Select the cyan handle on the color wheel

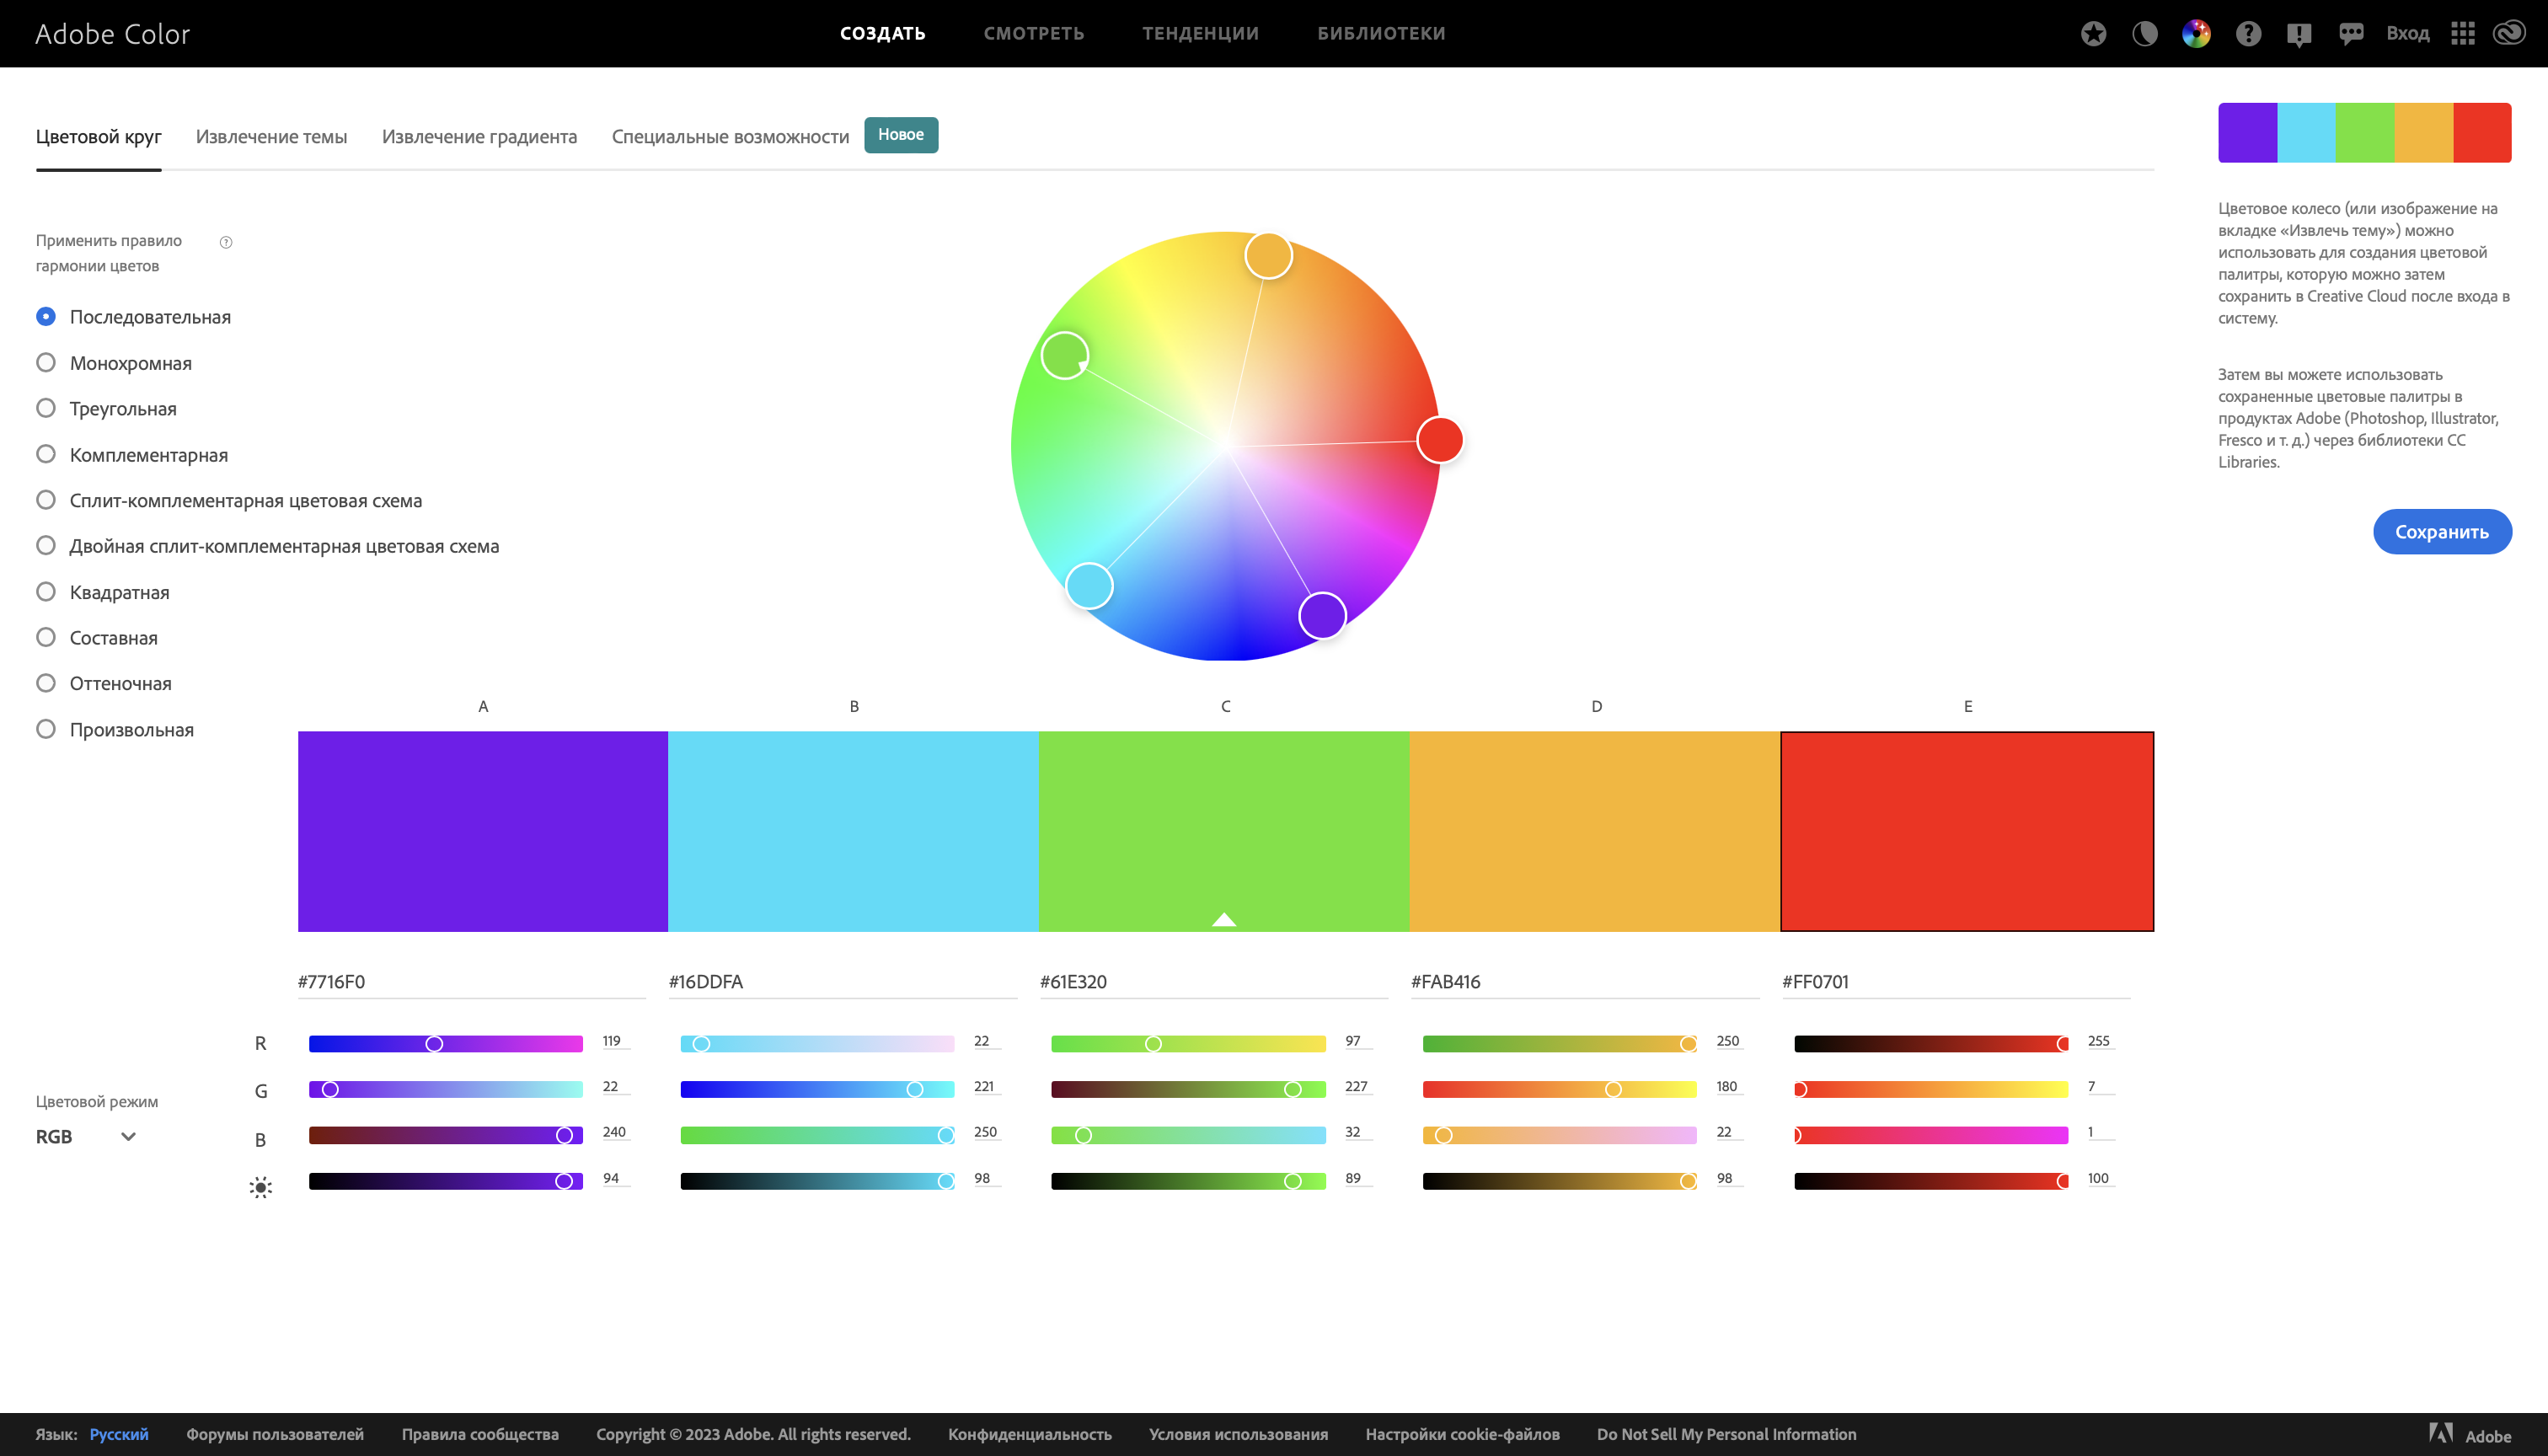1089,586
